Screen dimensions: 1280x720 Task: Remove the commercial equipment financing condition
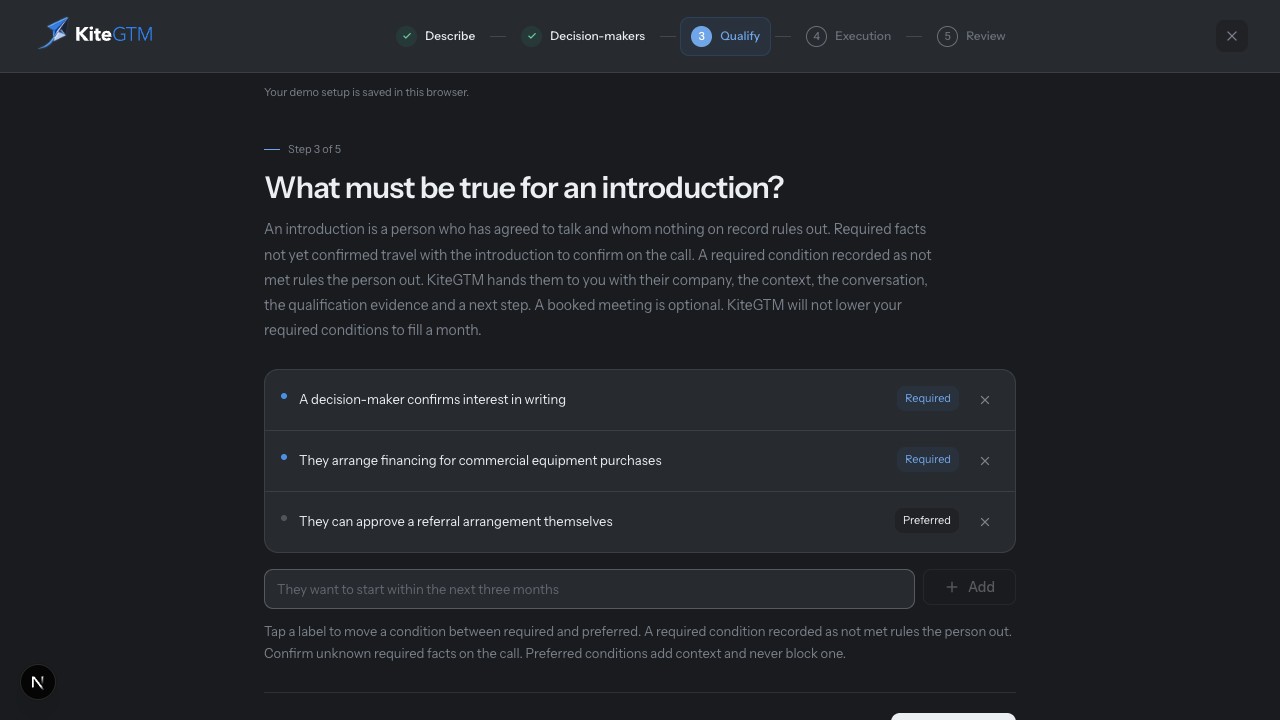click(x=985, y=461)
